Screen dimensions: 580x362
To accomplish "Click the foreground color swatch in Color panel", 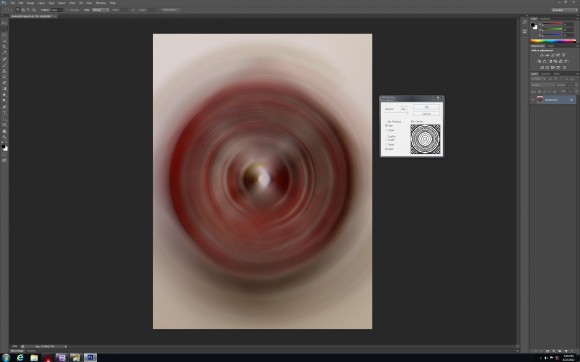I will tap(533, 25).
